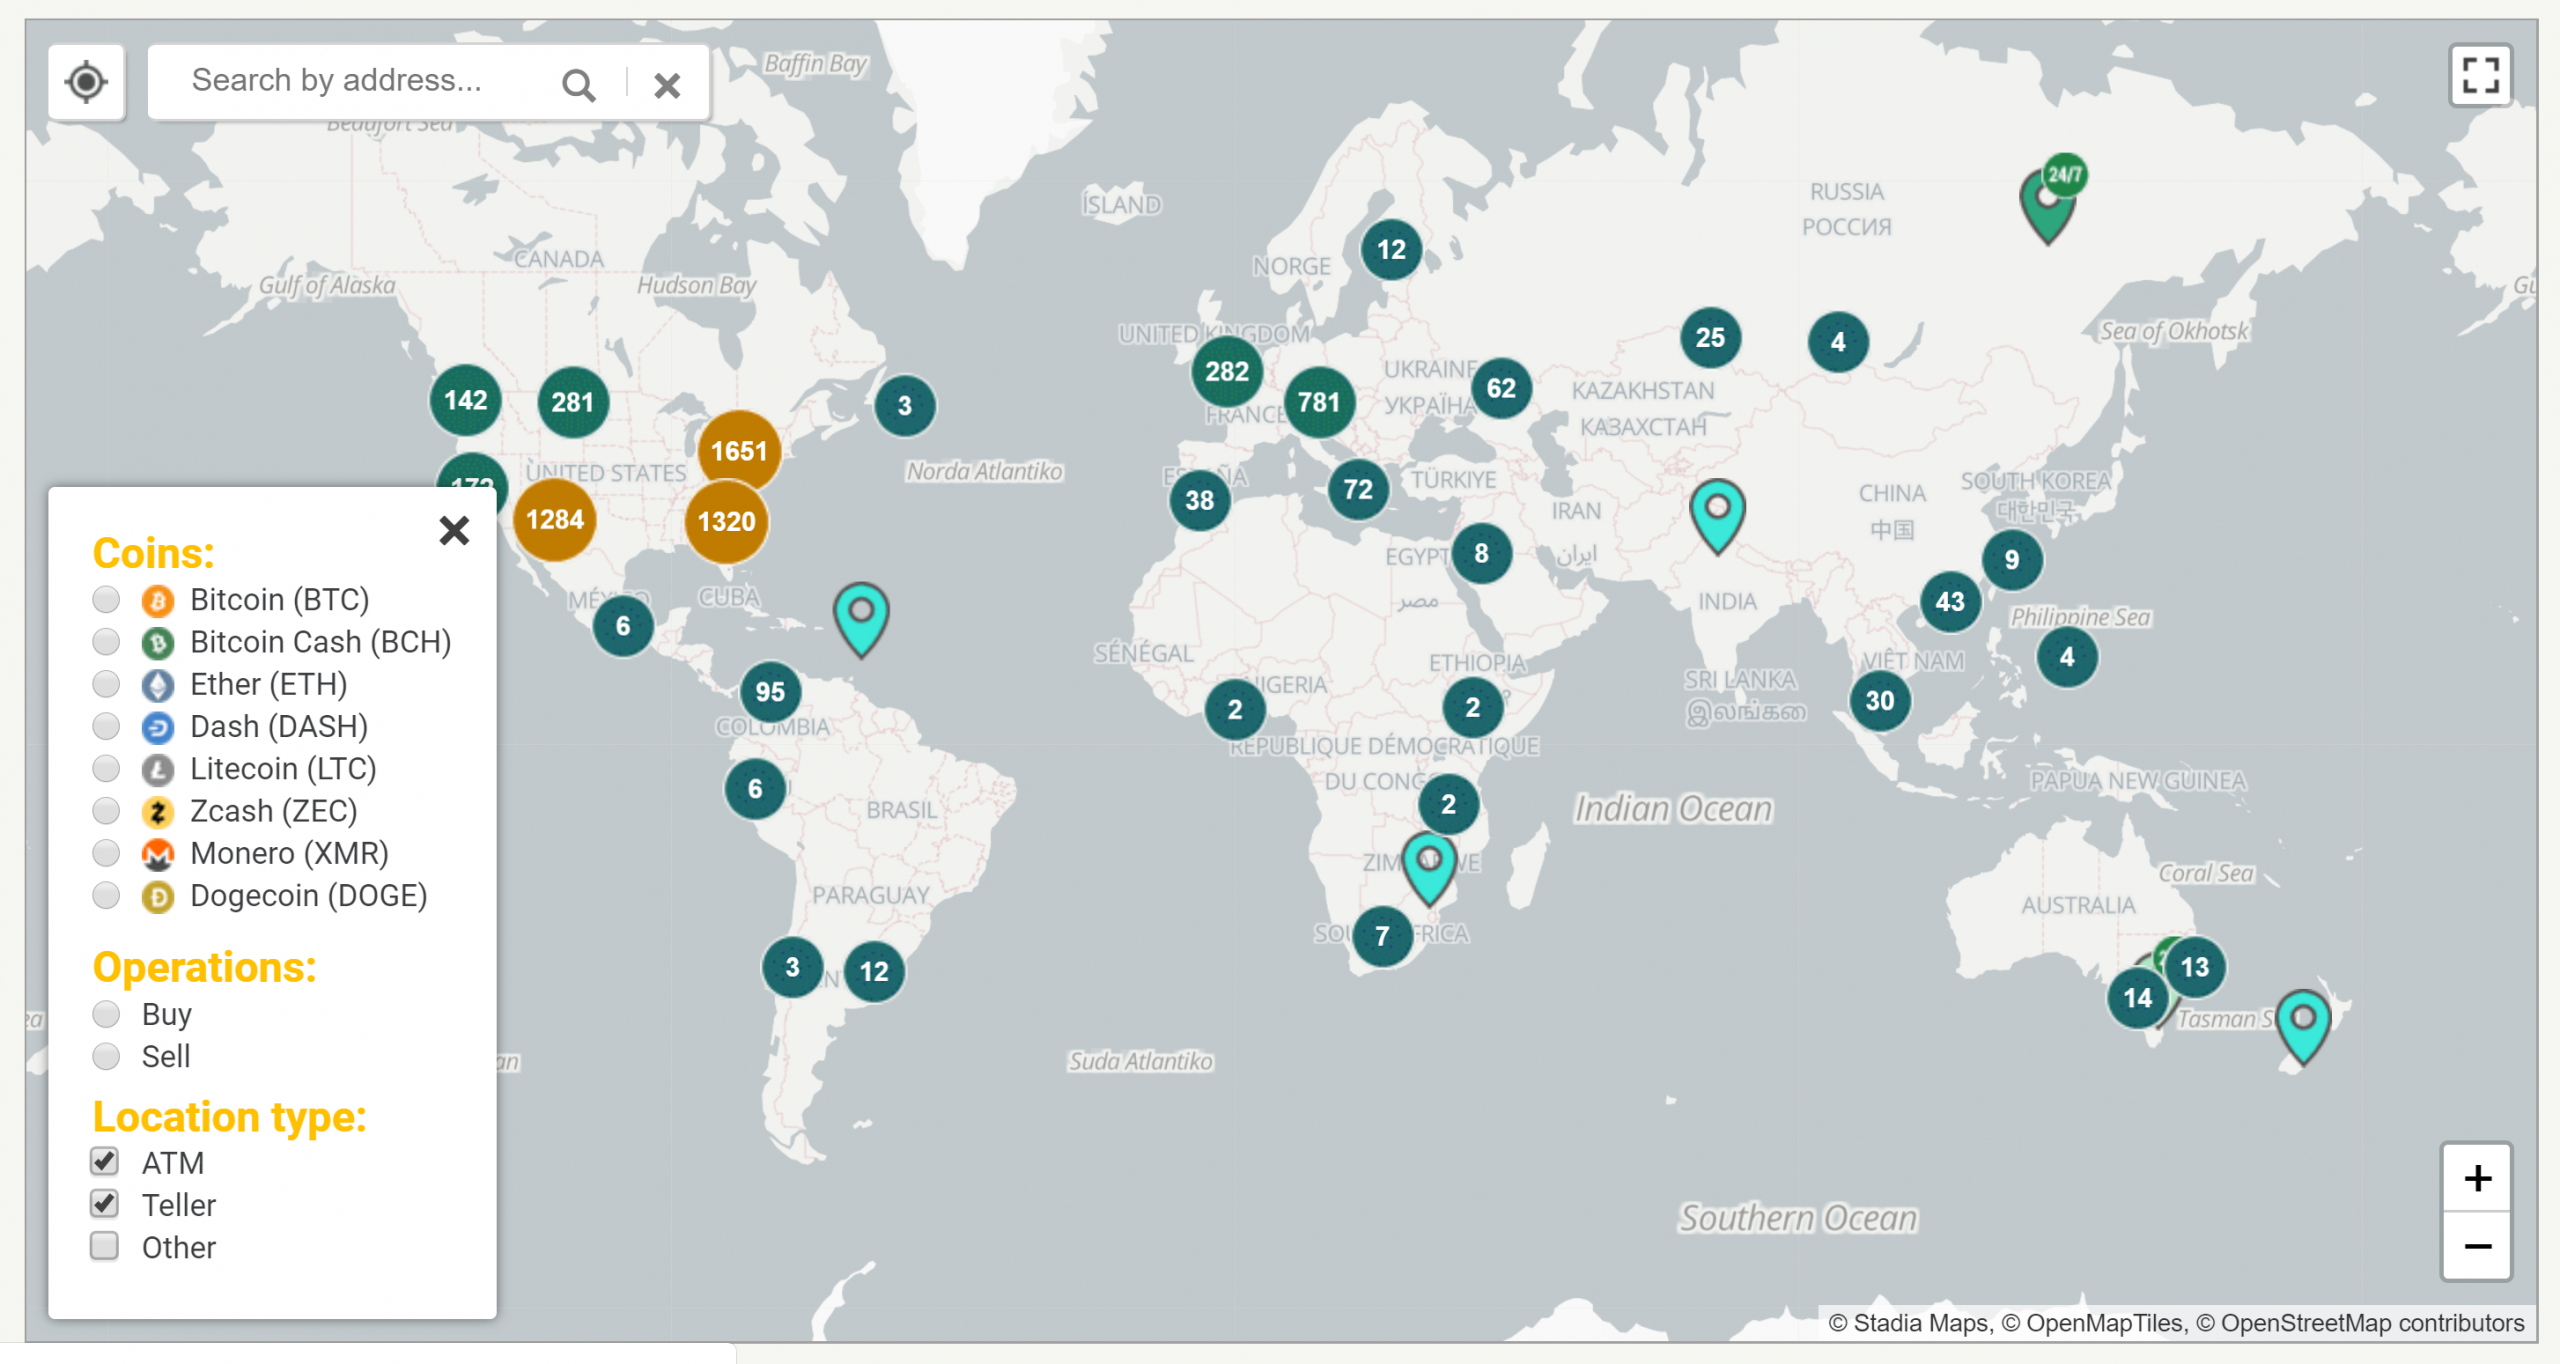2560x1364 pixels.
Task: Choose the Buy operation radio button
Action: point(106,1014)
